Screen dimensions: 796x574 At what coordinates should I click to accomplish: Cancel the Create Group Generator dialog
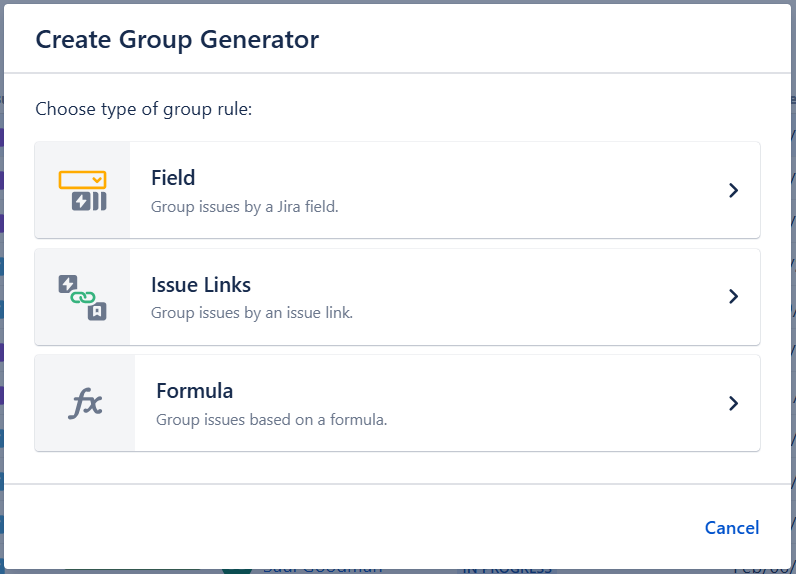(731, 528)
